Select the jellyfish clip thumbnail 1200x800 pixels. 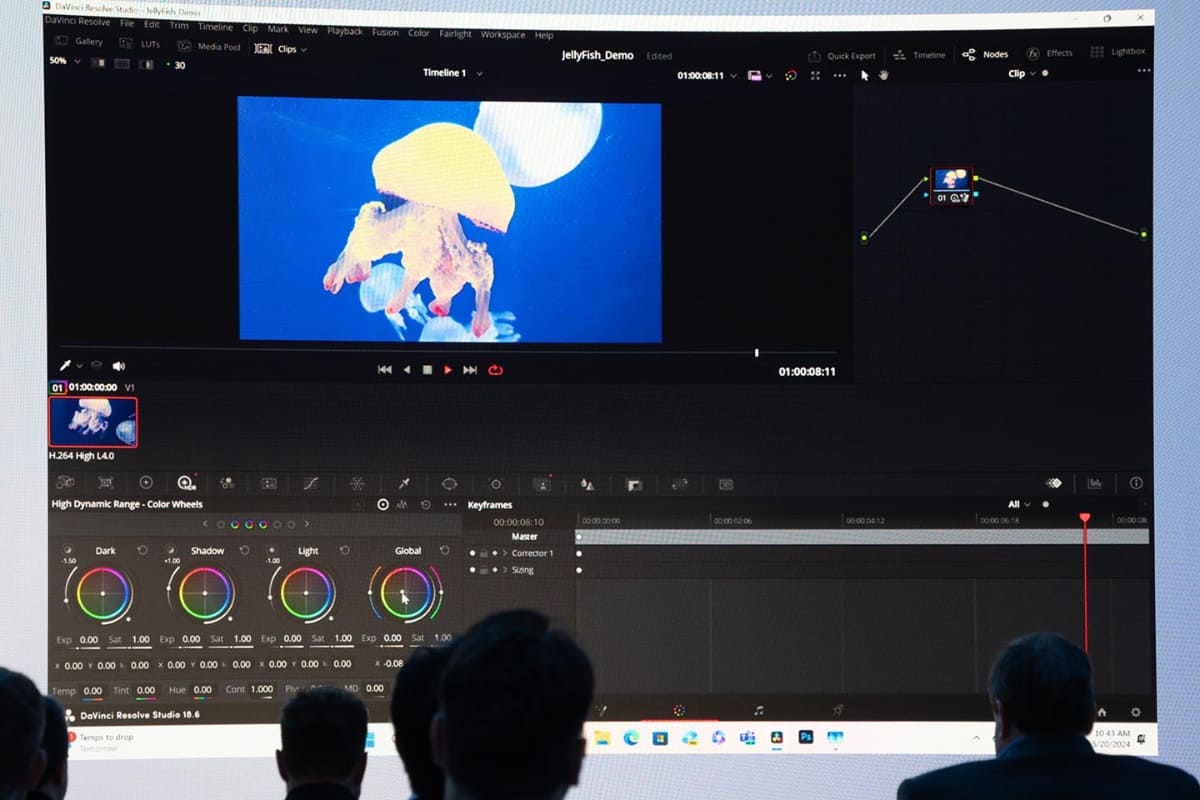point(93,422)
